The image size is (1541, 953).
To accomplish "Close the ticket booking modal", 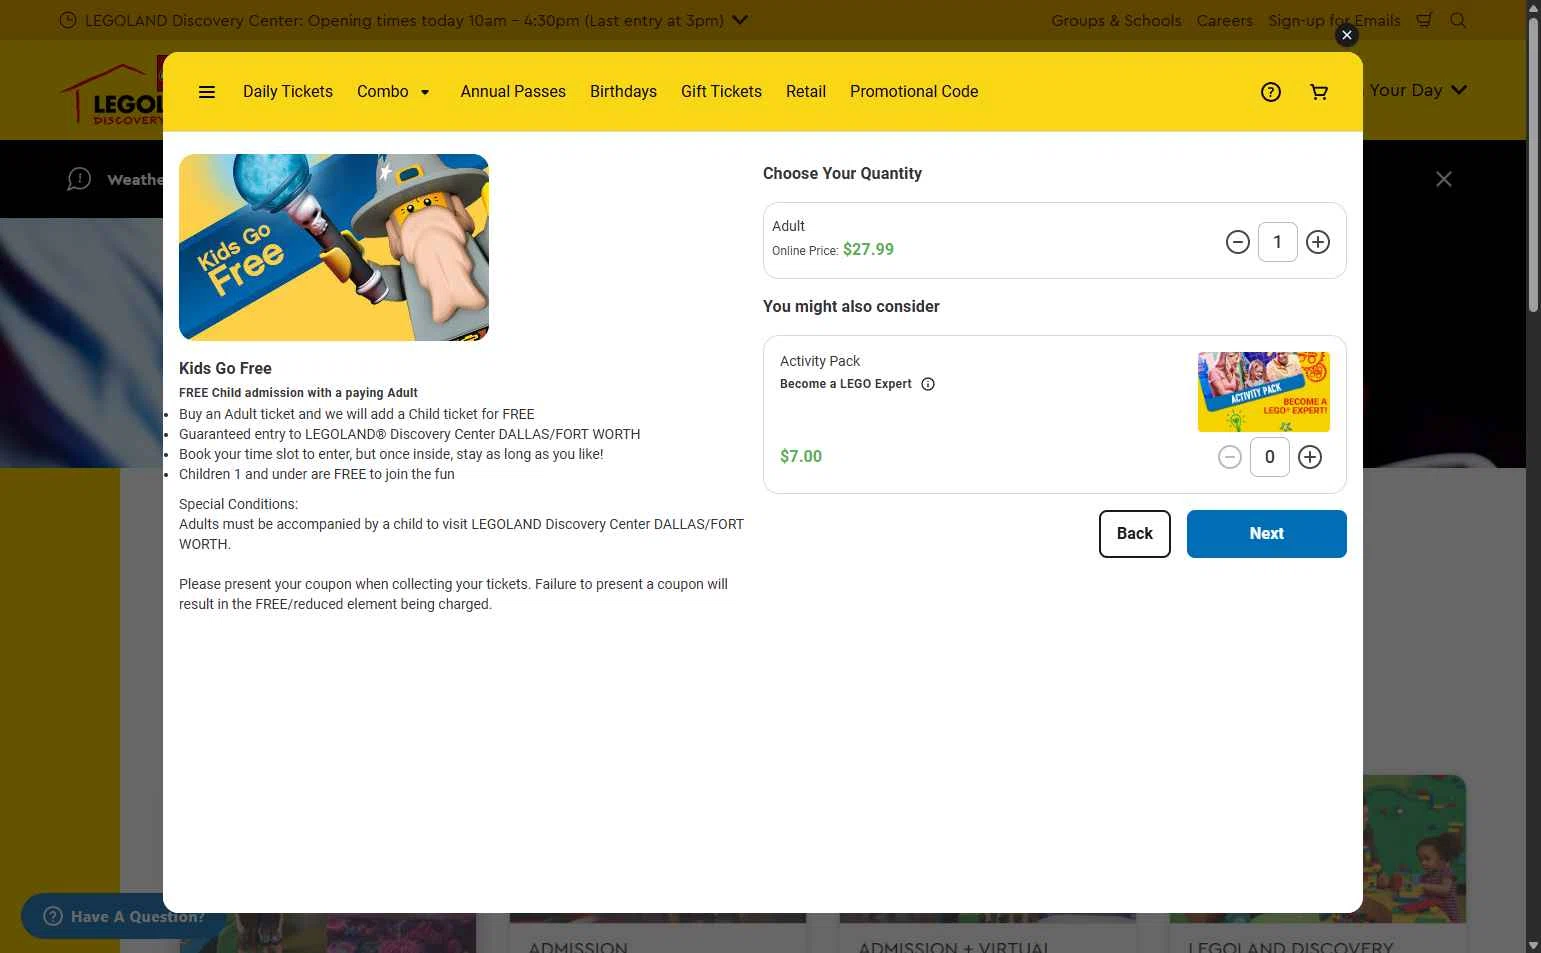I will coord(1347,35).
